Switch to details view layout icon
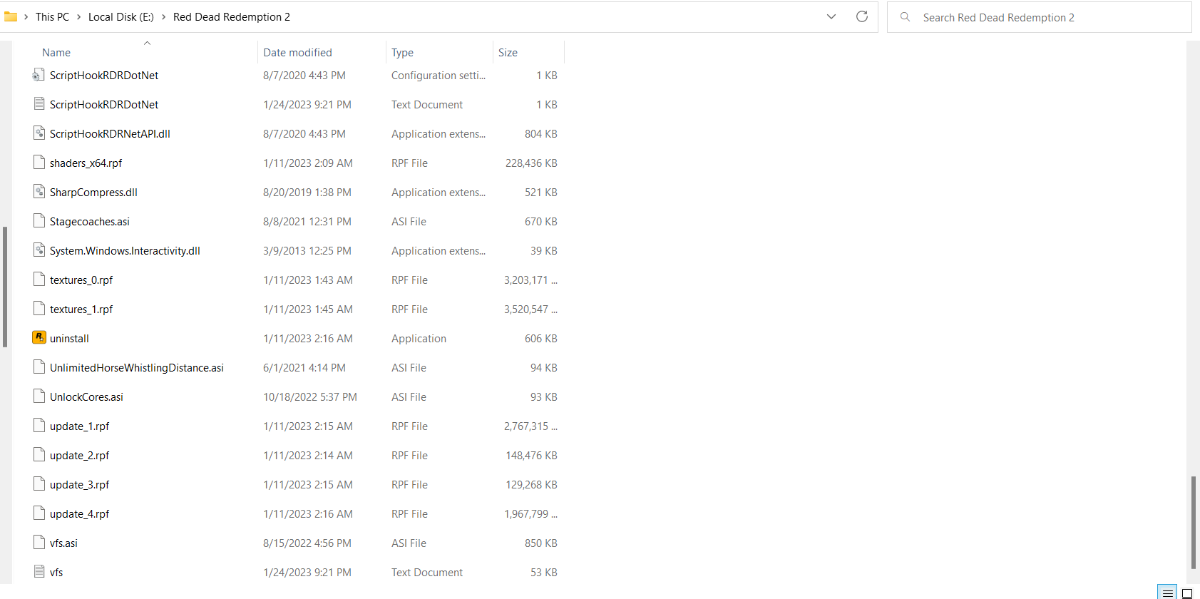 (x=1166, y=593)
